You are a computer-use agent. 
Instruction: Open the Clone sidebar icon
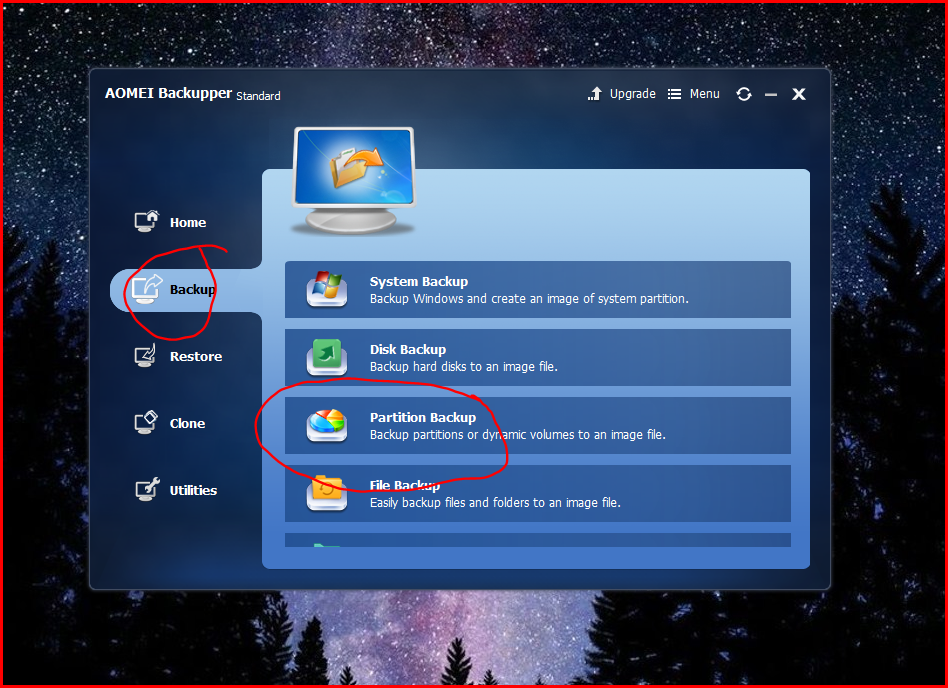click(x=146, y=422)
